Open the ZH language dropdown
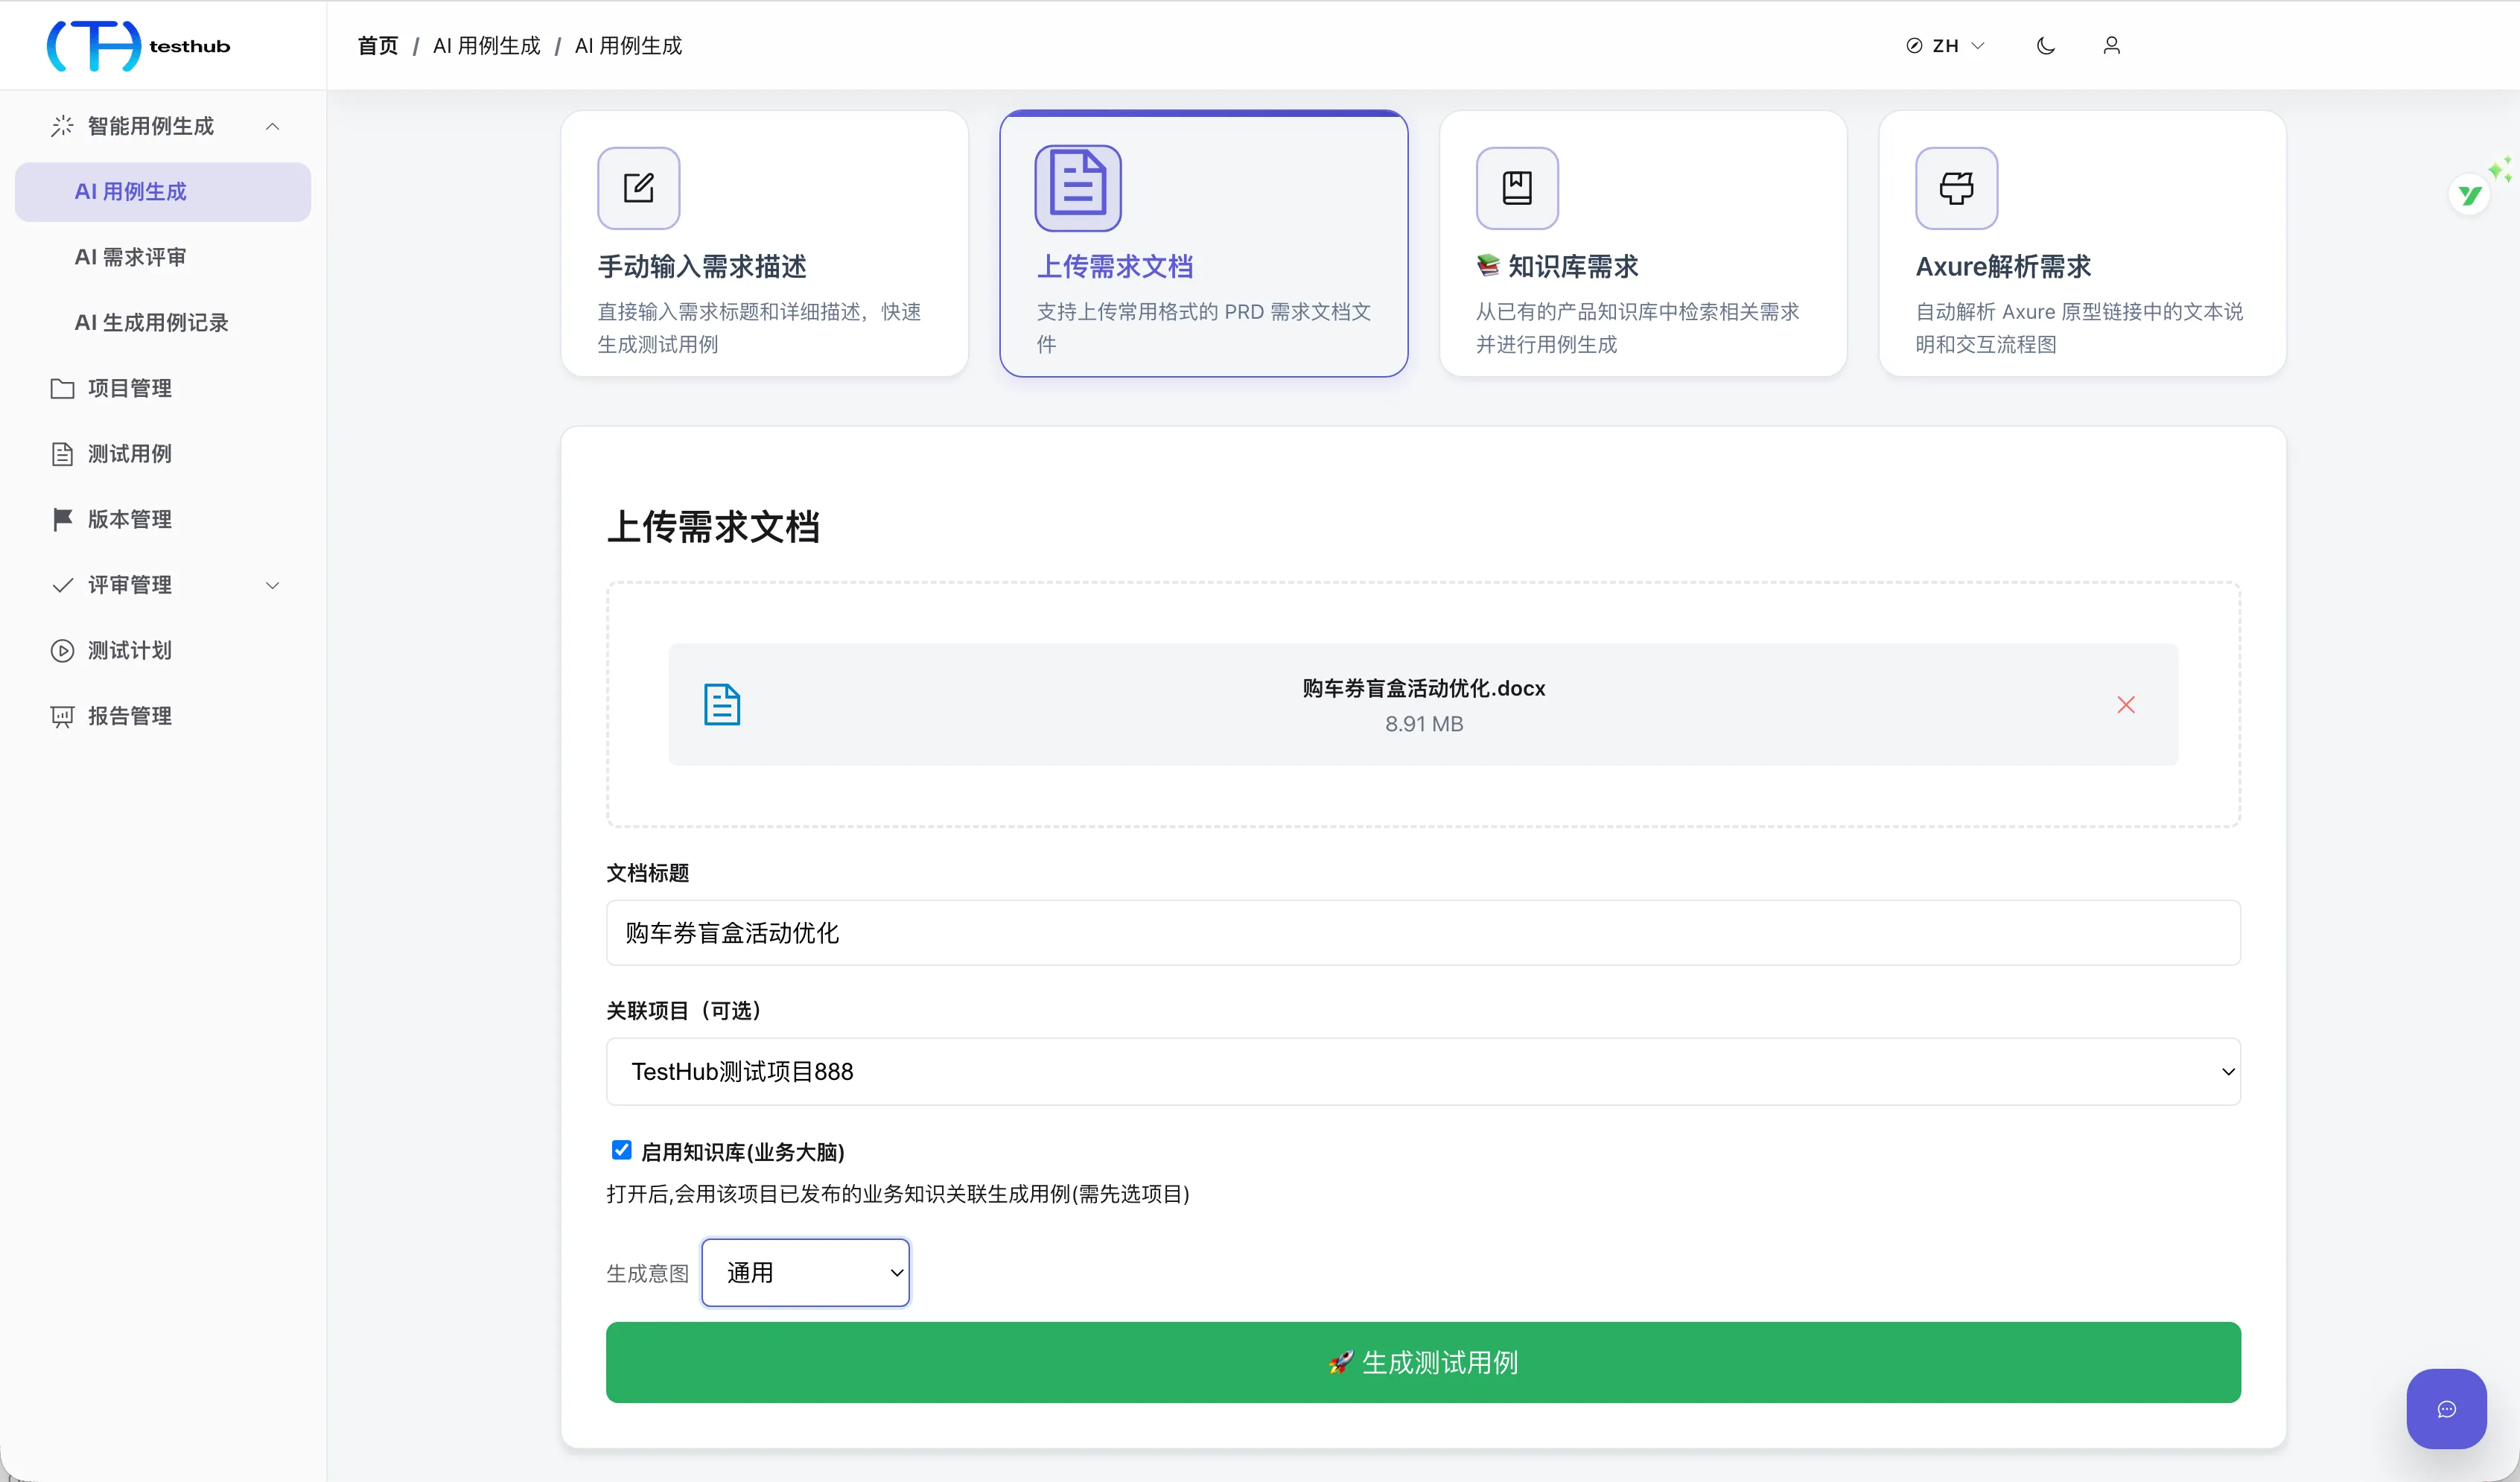2520x1482 pixels. point(1945,46)
